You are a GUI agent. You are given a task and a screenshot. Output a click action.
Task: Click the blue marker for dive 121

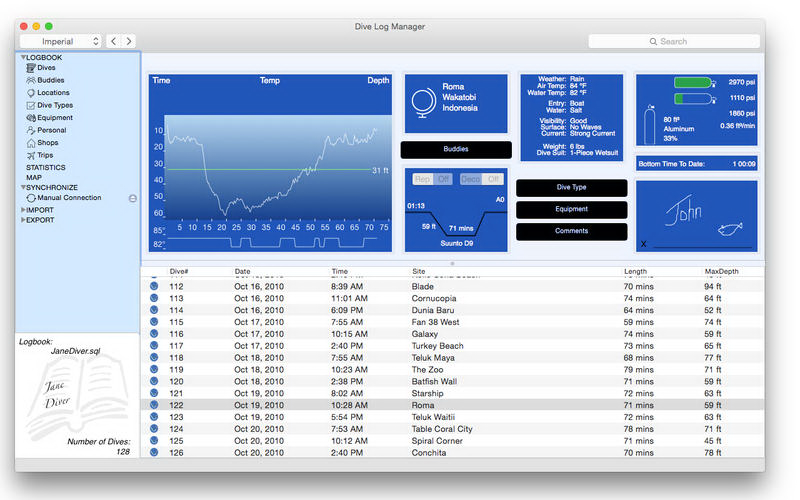point(154,393)
